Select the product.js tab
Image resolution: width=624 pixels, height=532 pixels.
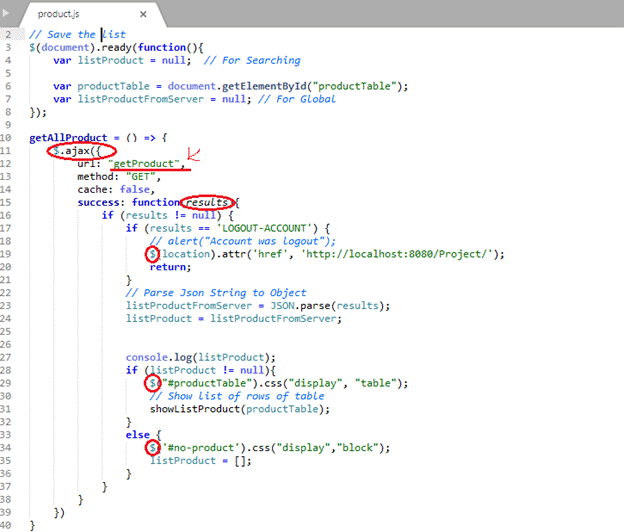click(x=92, y=14)
